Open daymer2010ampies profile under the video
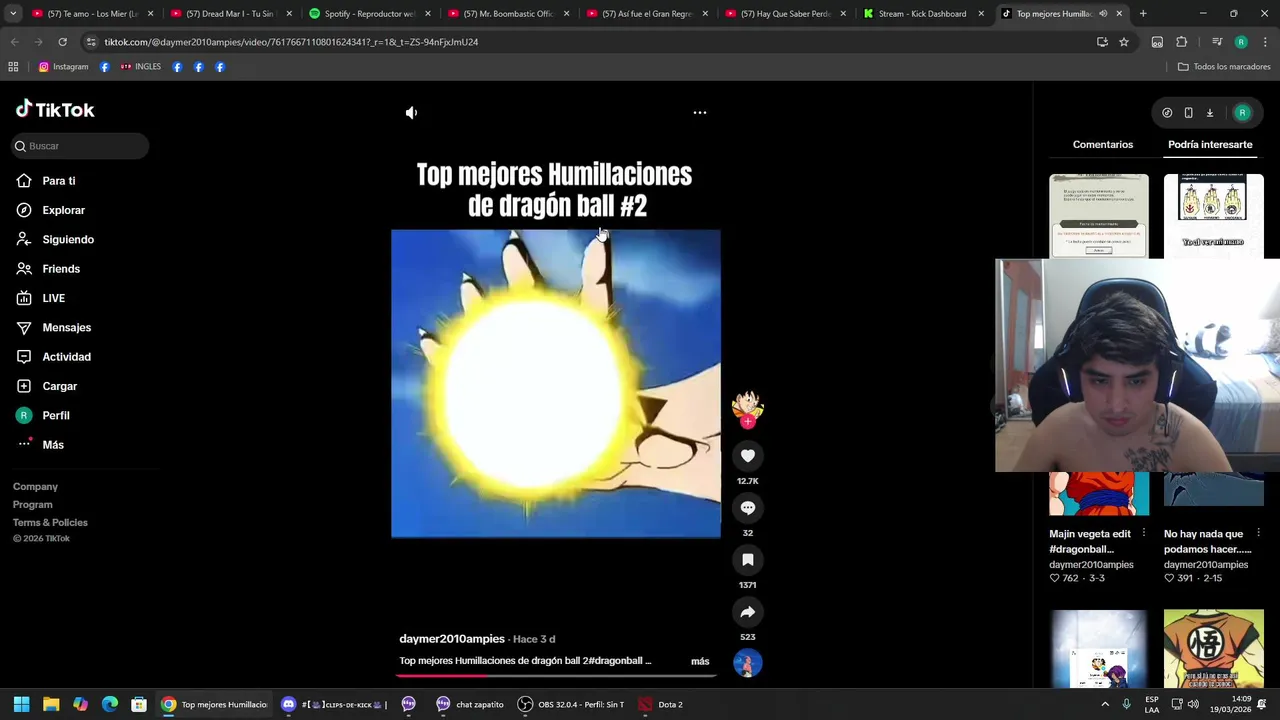 coord(452,639)
